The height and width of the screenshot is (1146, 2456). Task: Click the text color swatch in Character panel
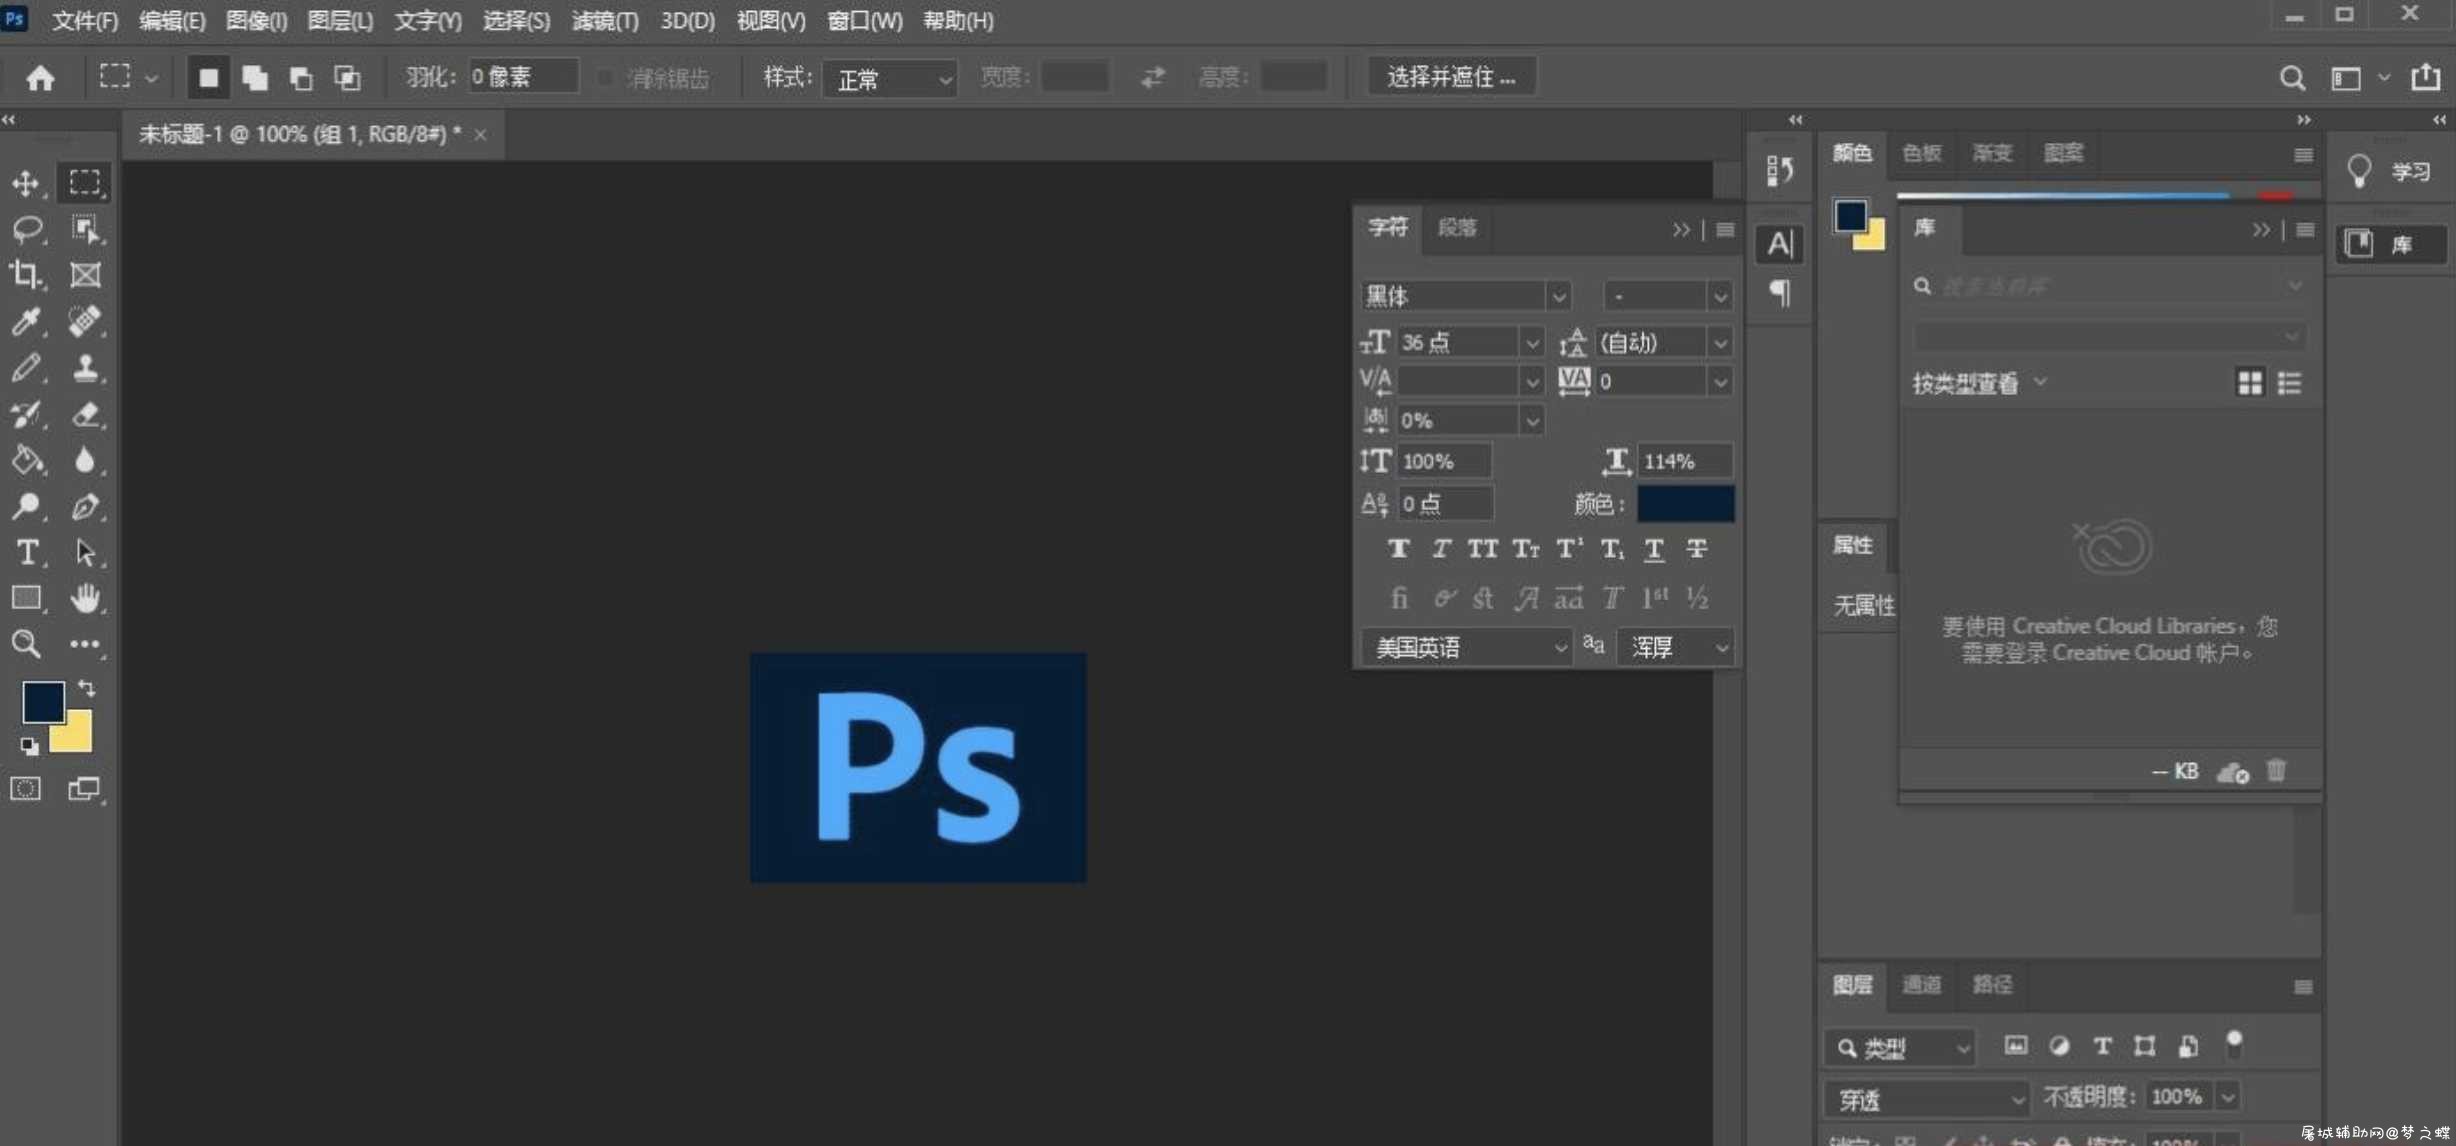[1685, 503]
